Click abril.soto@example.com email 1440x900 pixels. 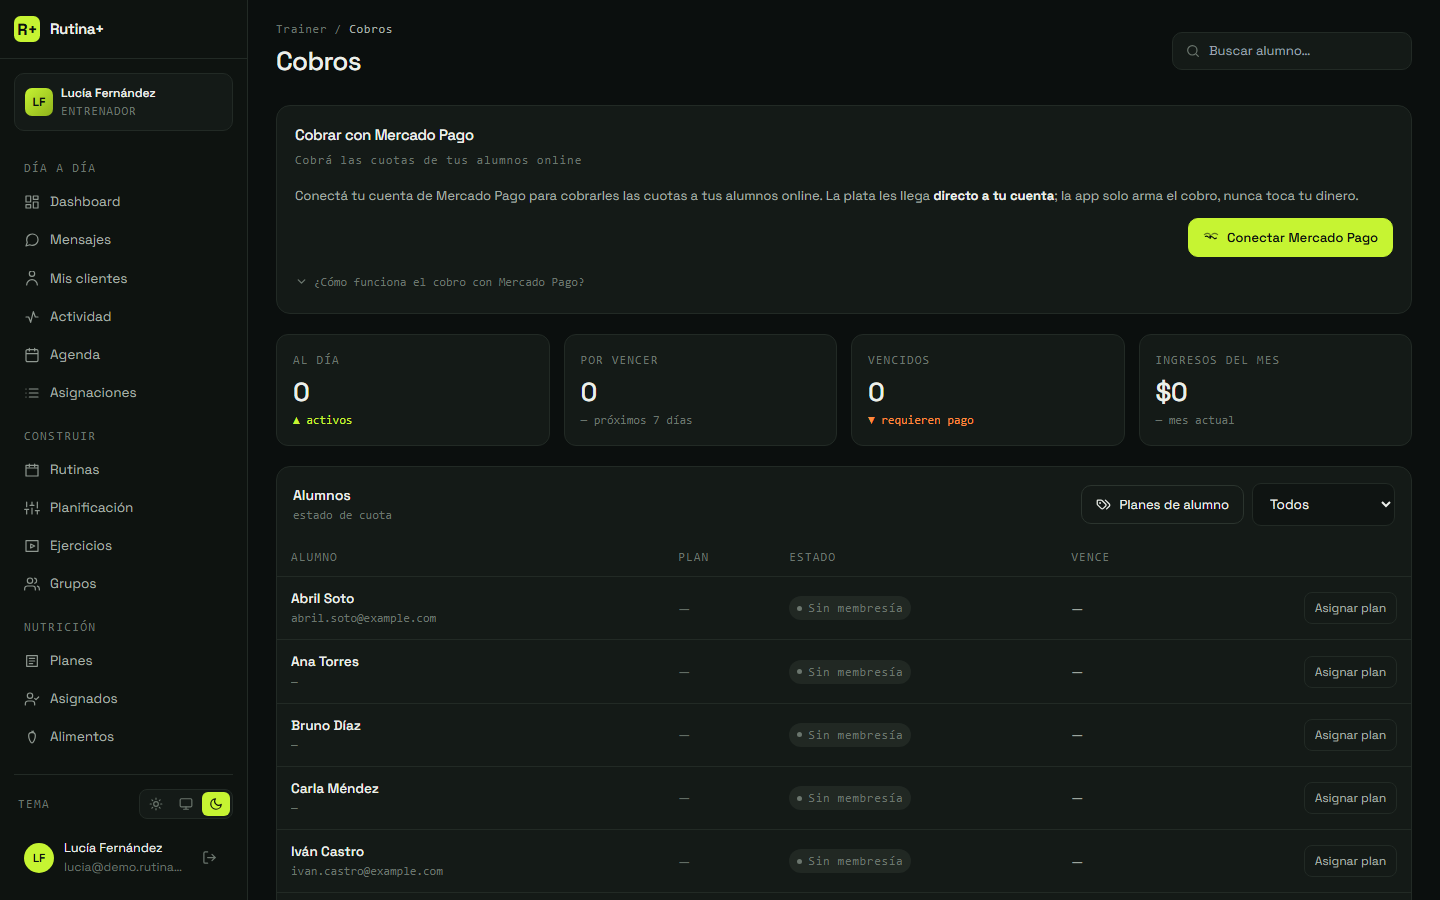[364, 619]
